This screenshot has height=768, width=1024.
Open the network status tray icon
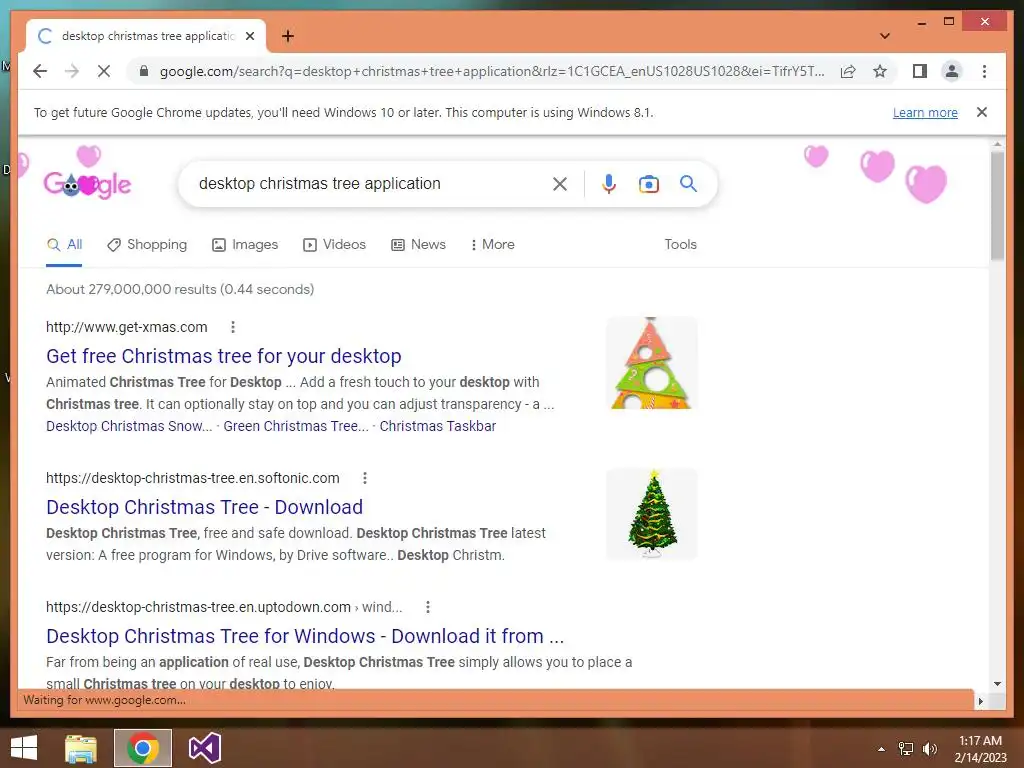click(906, 749)
